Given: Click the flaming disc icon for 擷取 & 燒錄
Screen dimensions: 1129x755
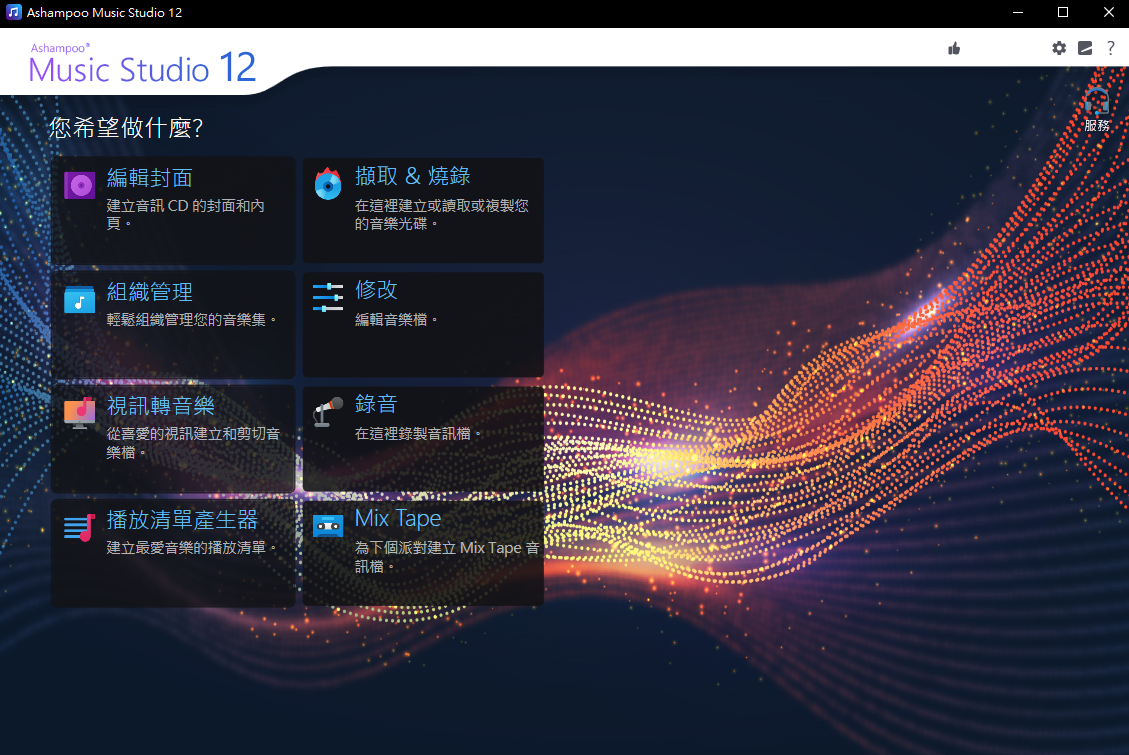Looking at the screenshot, I should pyautogui.click(x=328, y=184).
